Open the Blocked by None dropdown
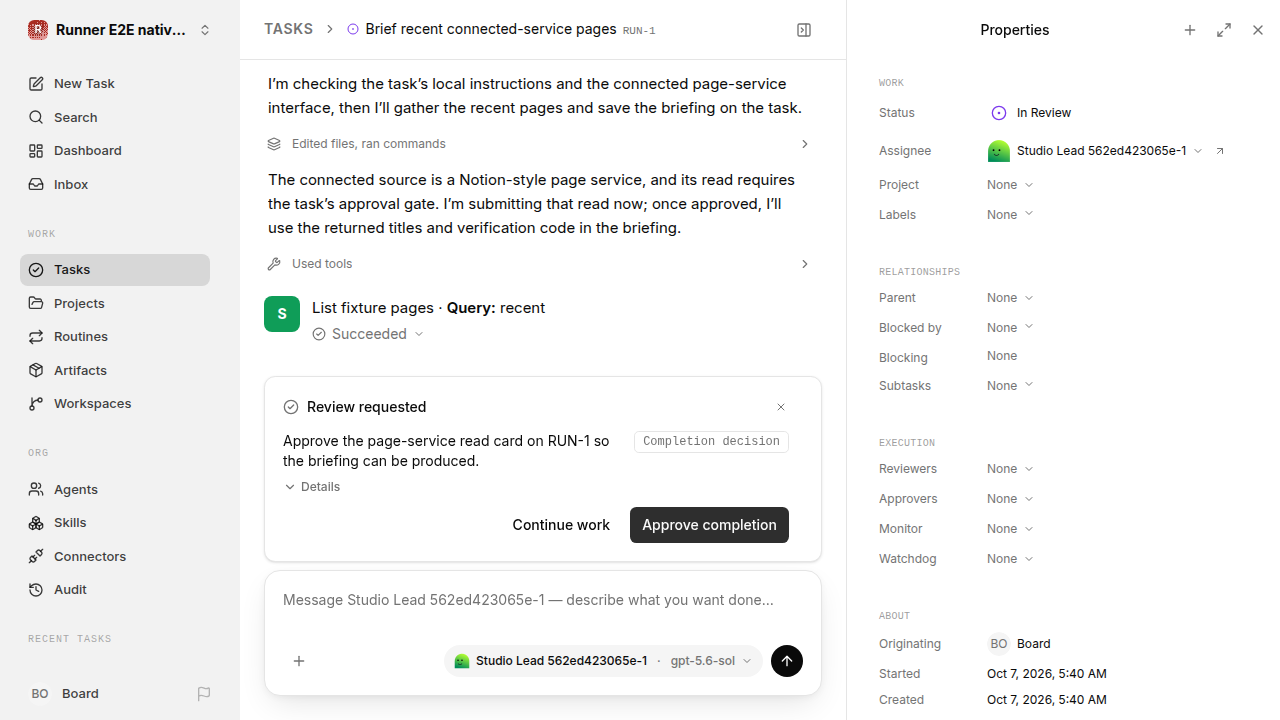 tap(1010, 328)
